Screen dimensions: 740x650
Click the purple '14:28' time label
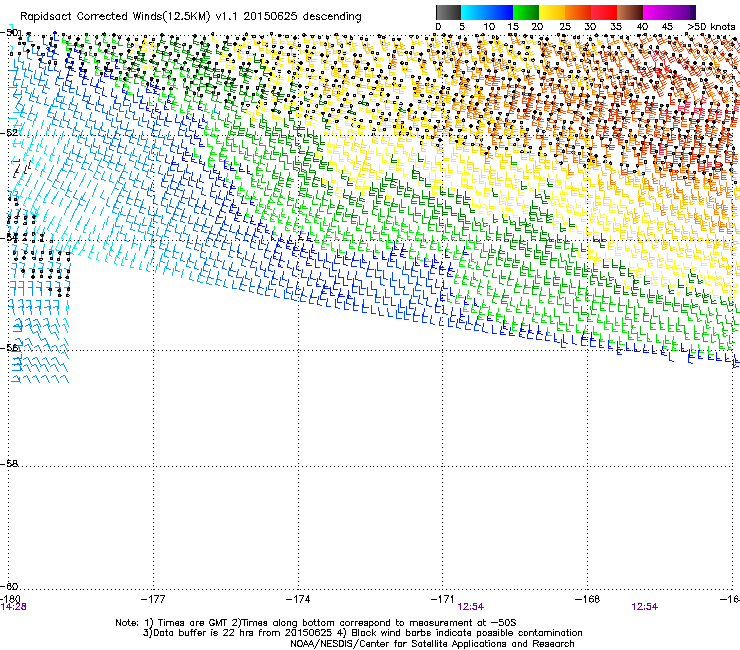pyautogui.click(x=13, y=607)
